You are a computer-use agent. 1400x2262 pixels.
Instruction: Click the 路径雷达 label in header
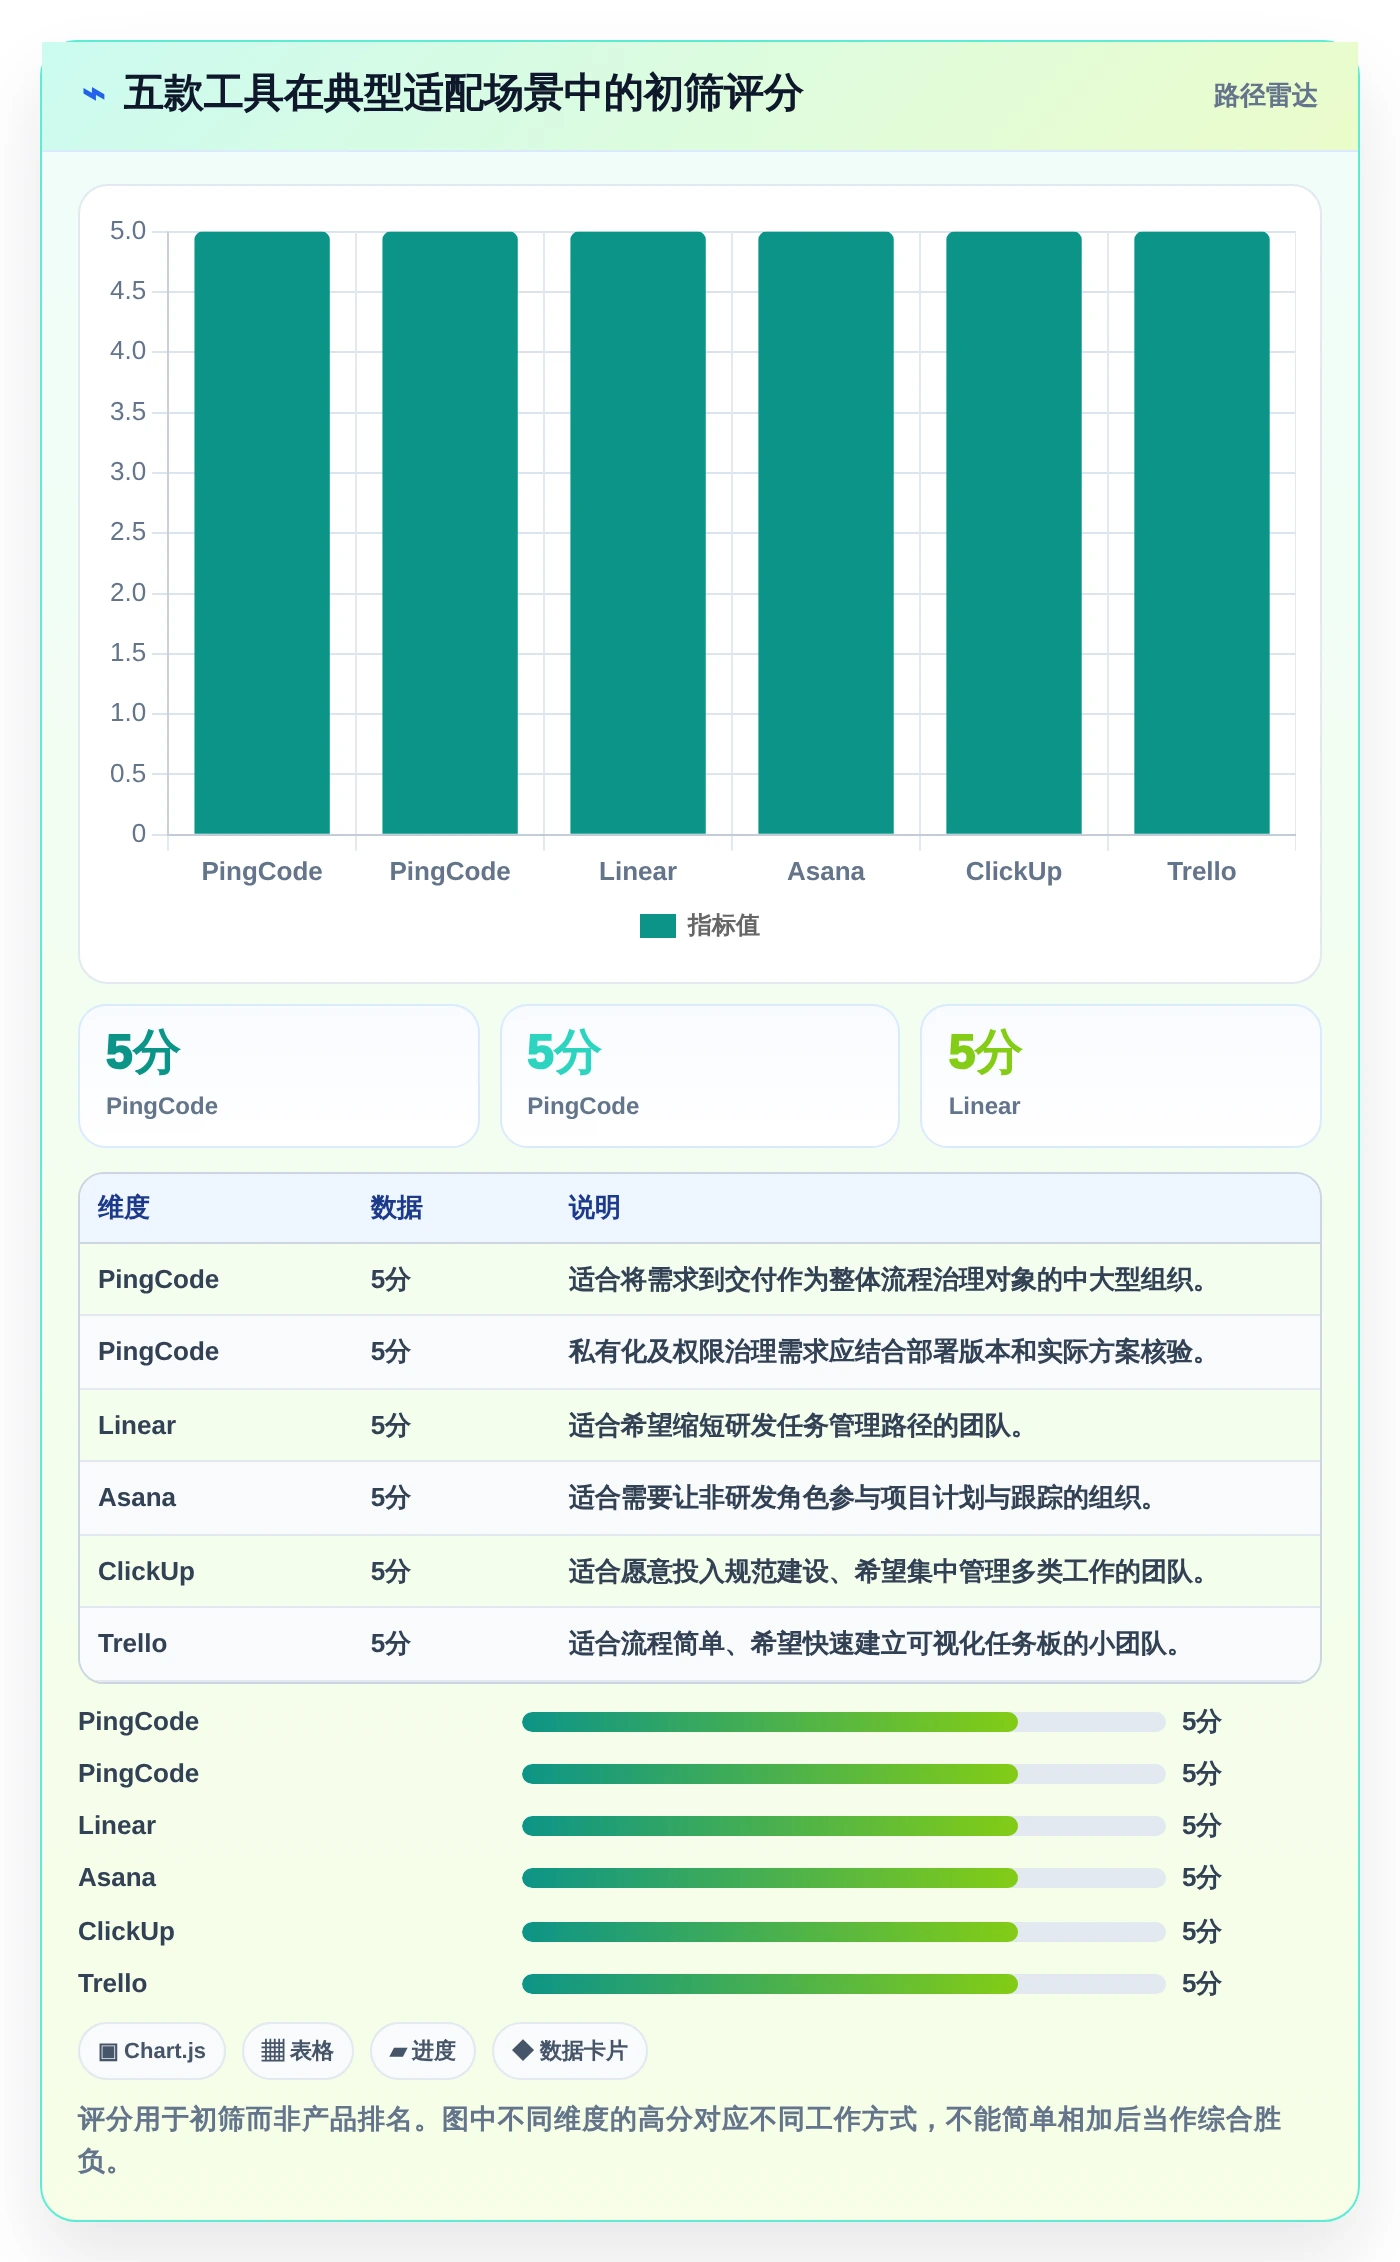tap(1265, 95)
